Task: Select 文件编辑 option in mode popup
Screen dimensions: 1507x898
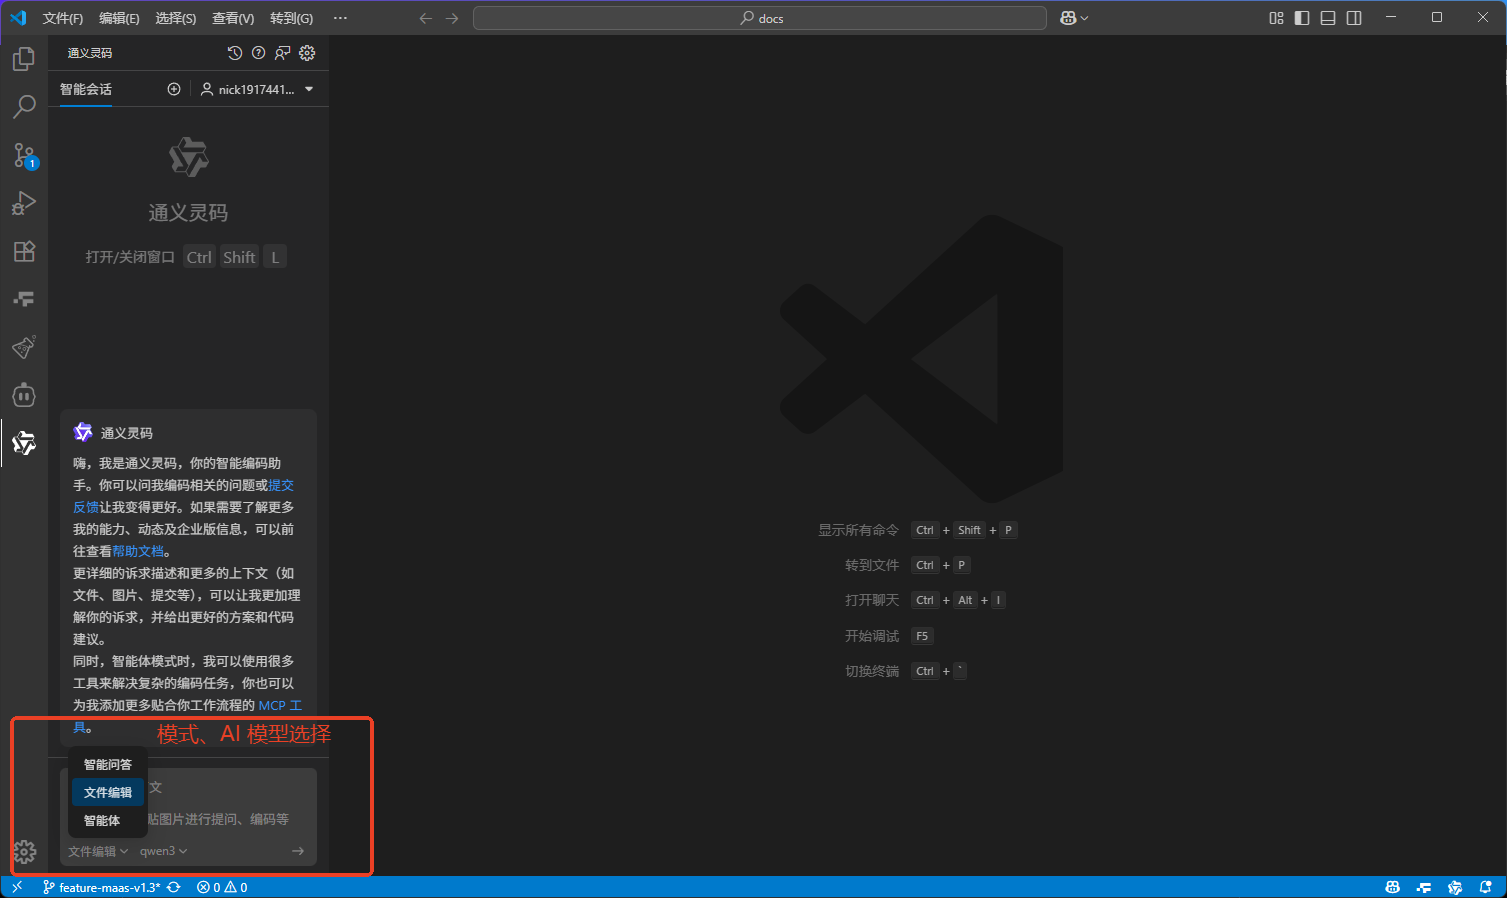Action: coord(108,792)
